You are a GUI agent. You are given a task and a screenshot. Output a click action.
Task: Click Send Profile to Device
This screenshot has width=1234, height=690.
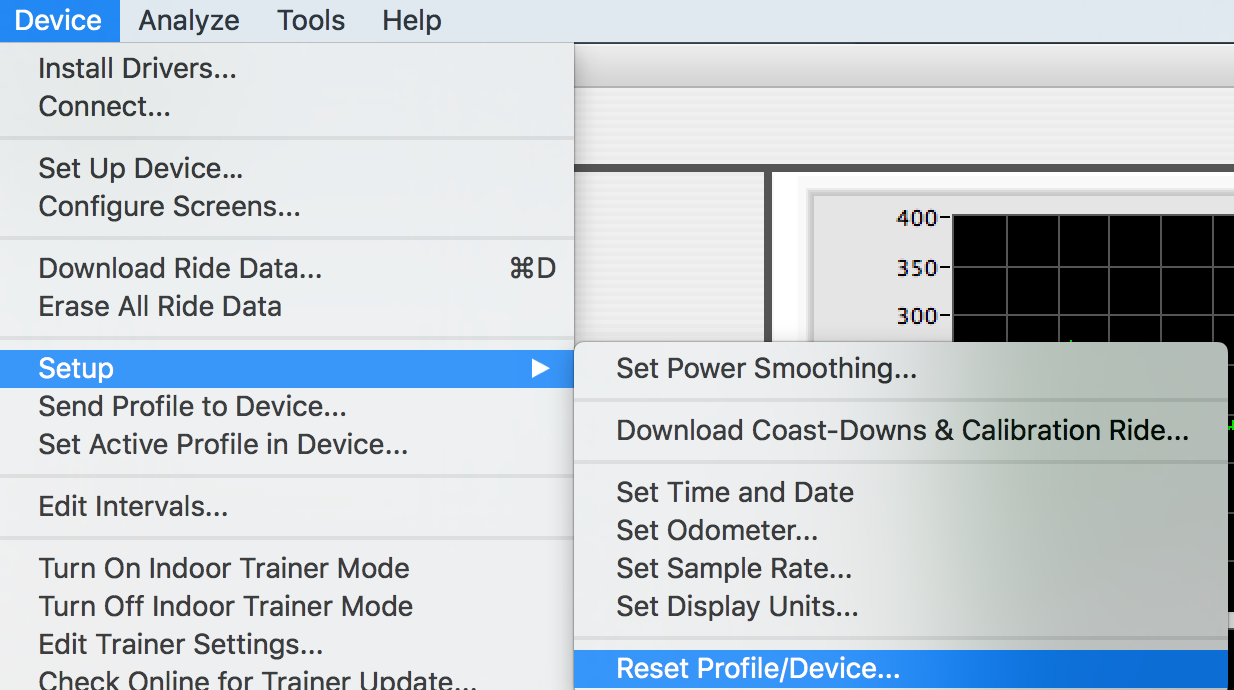click(192, 406)
